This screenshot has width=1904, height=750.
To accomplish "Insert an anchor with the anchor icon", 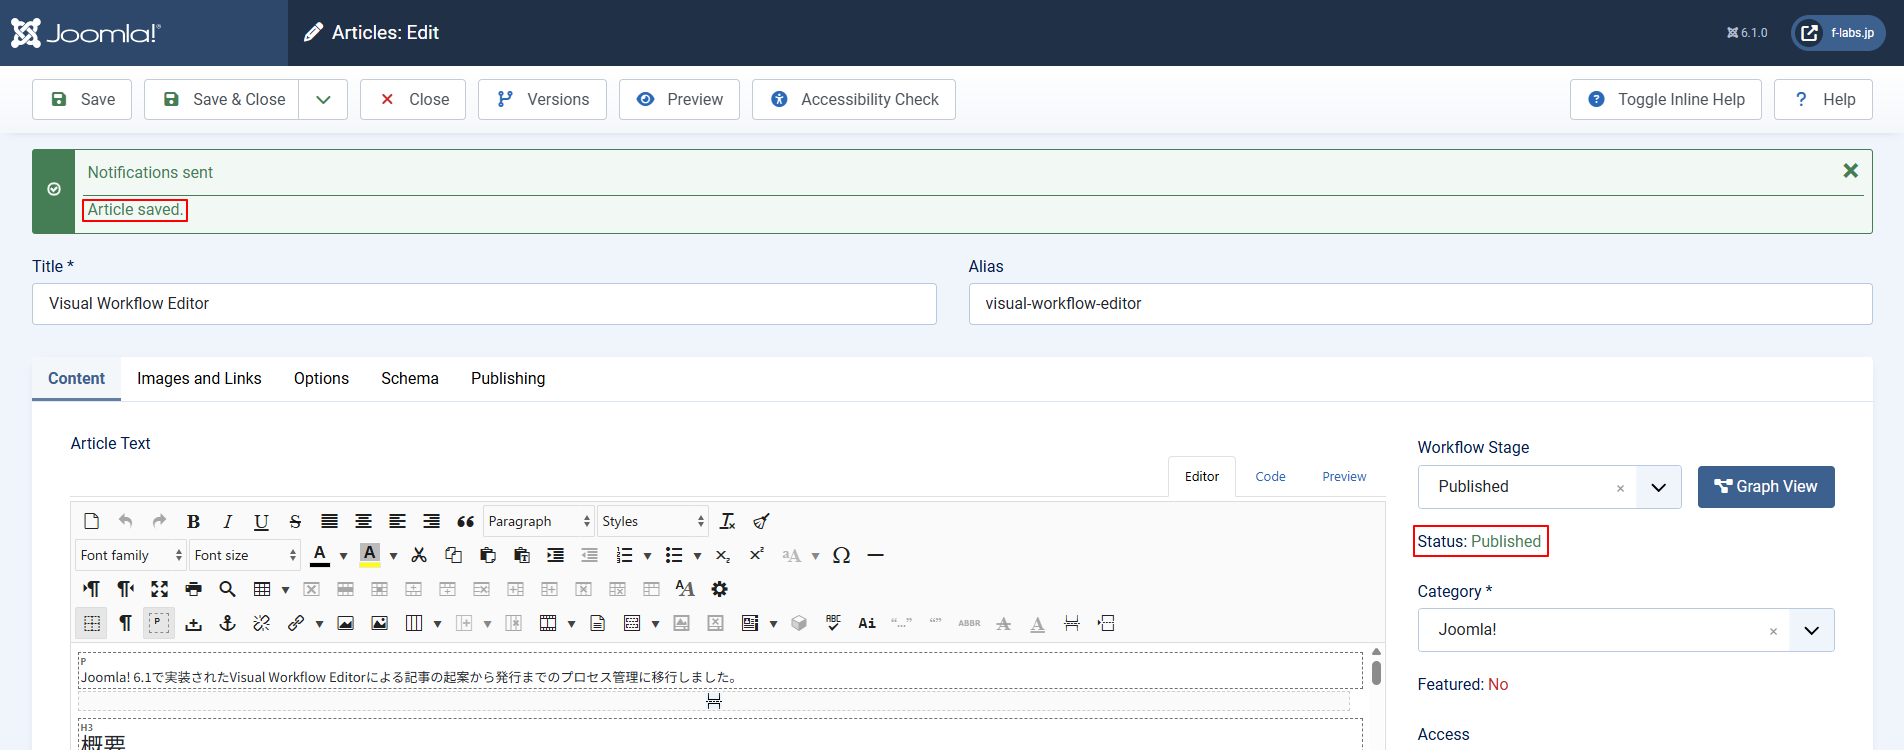I will pyautogui.click(x=228, y=623).
